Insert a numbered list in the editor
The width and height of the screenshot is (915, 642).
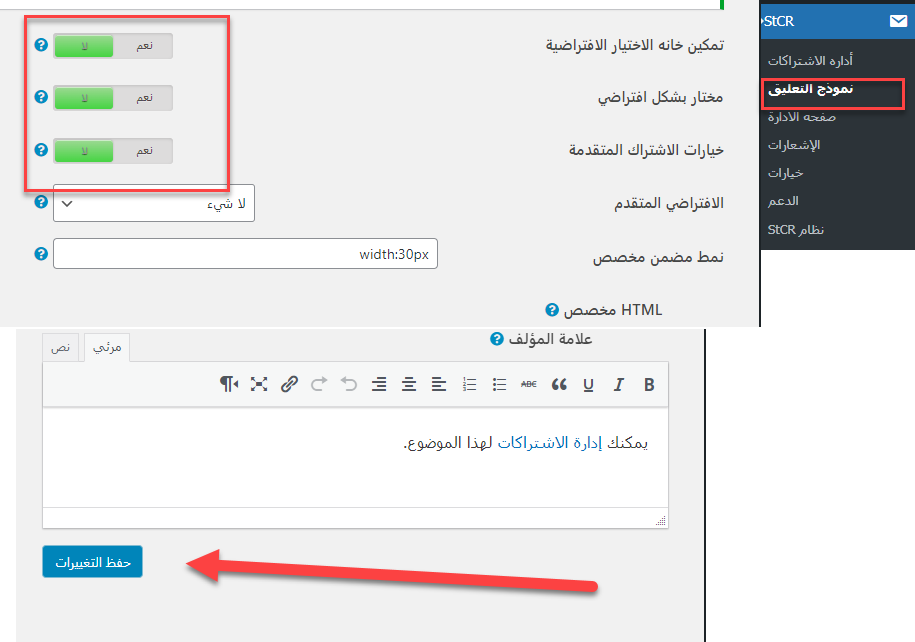pyautogui.click(x=469, y=384)
